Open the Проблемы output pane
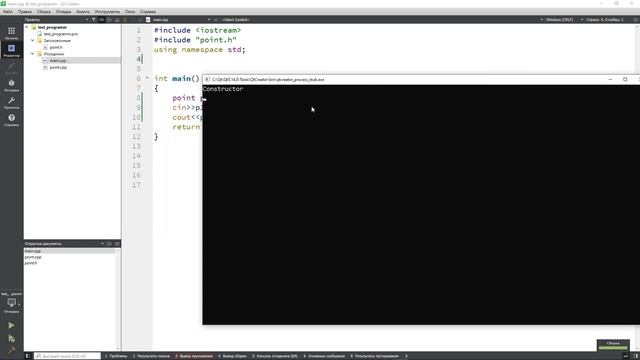The height and width of the screenshot is (360, 640). pyautogui.click(x=117, y=356)
